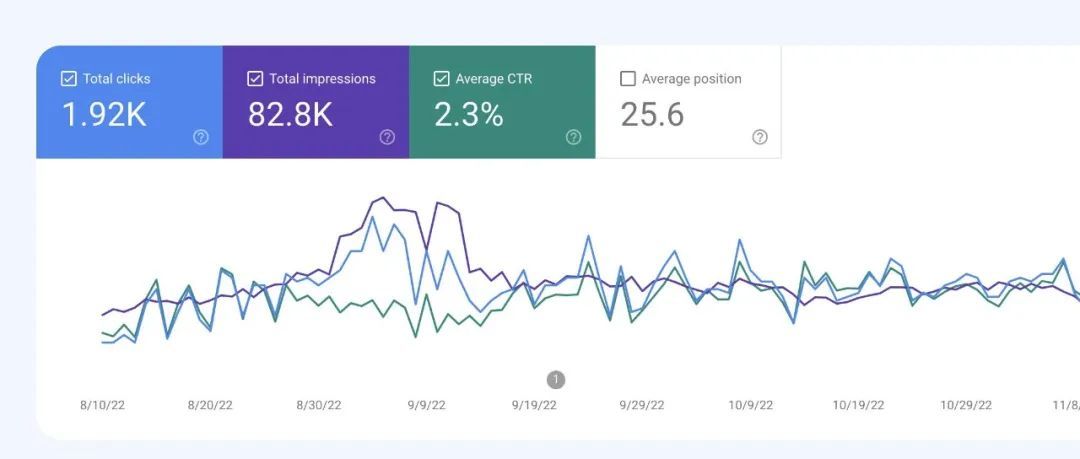Click the 8/10/22 date label

click(x=102, y=405)
